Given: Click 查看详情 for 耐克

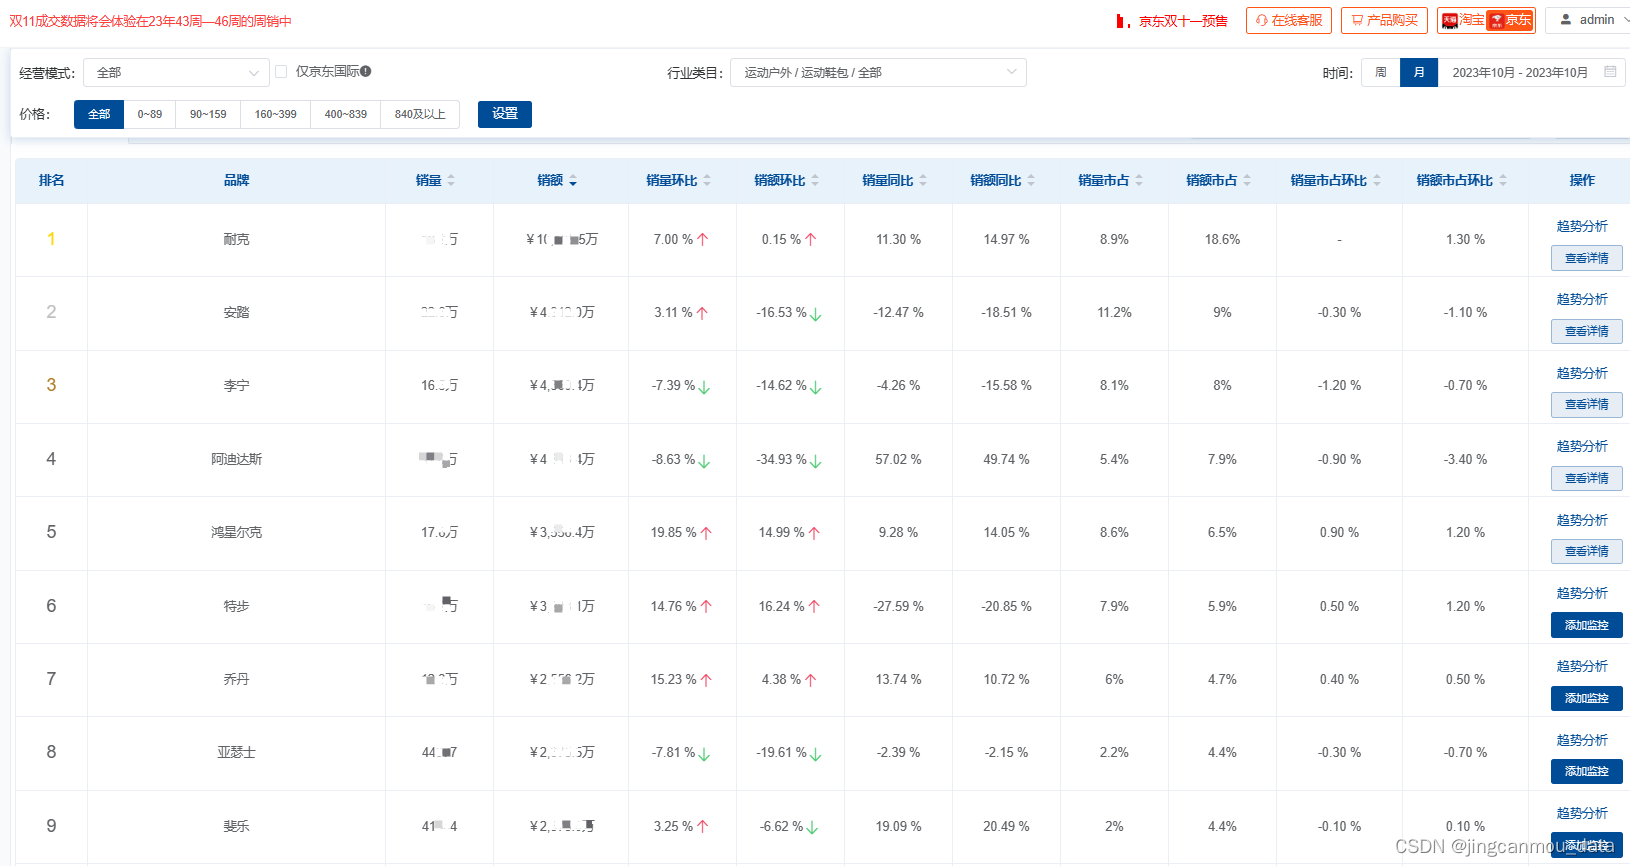Looking at the screenshot, I should 1587,258.
